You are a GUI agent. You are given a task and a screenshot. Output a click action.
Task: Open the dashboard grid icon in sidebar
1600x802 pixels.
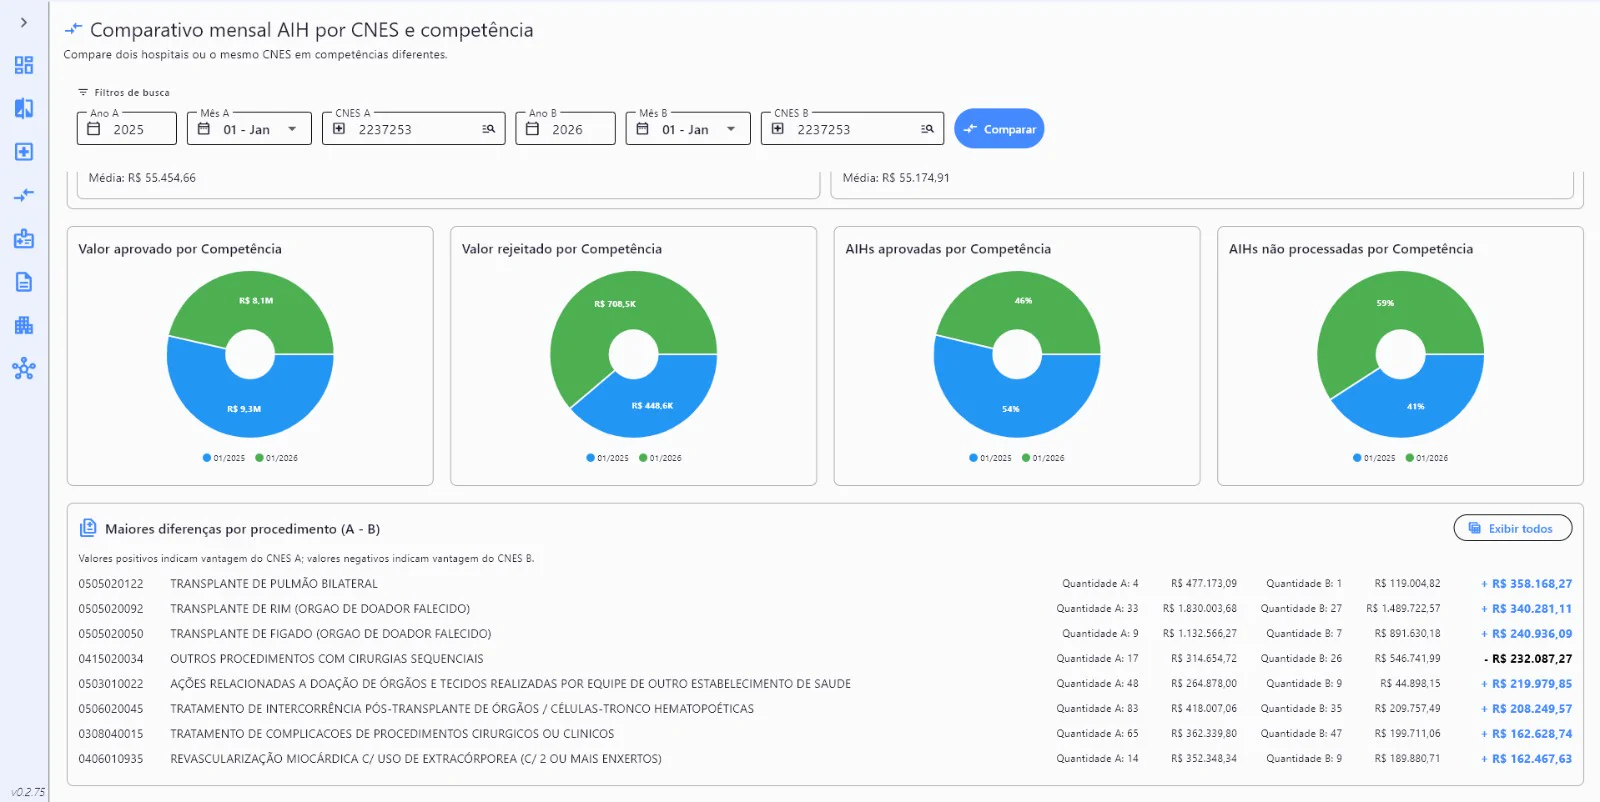coord(24,65)
